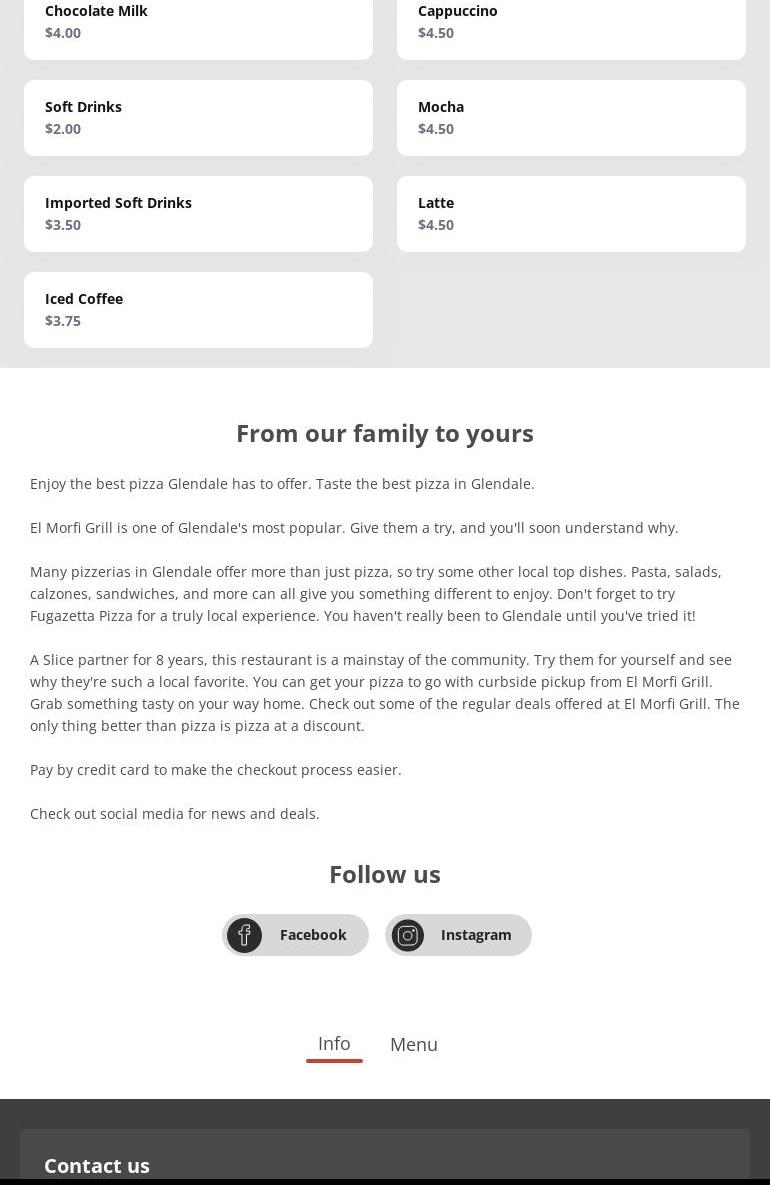770x1185 pixels.
Task: Click the Soft Drinks $2.00 price
Action: (63, 129)
